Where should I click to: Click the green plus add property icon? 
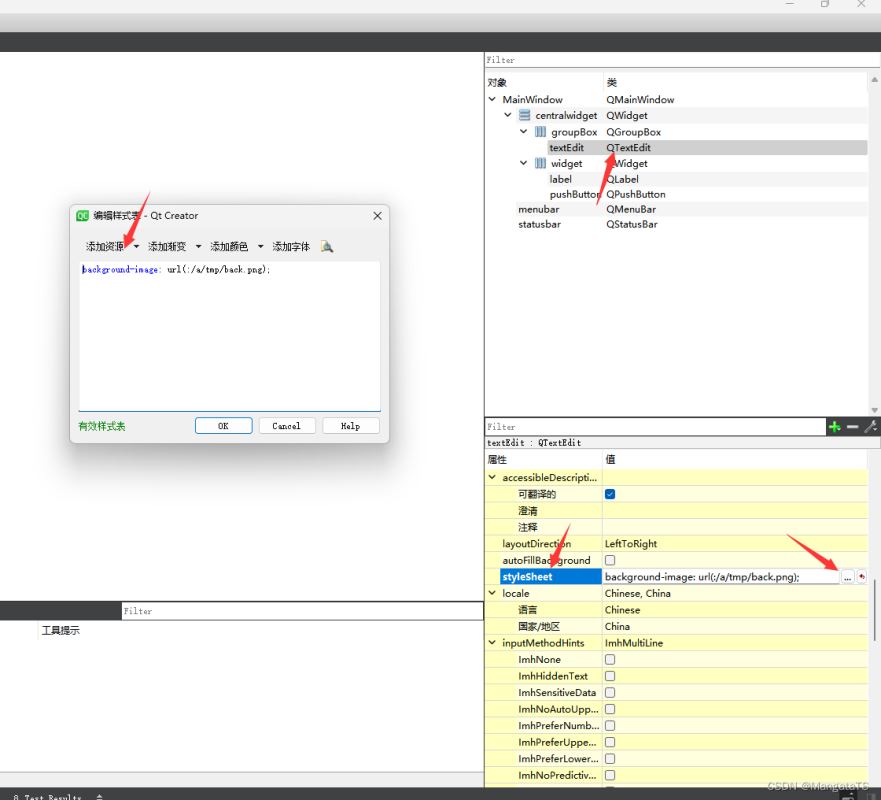click(x=834, y=427)
